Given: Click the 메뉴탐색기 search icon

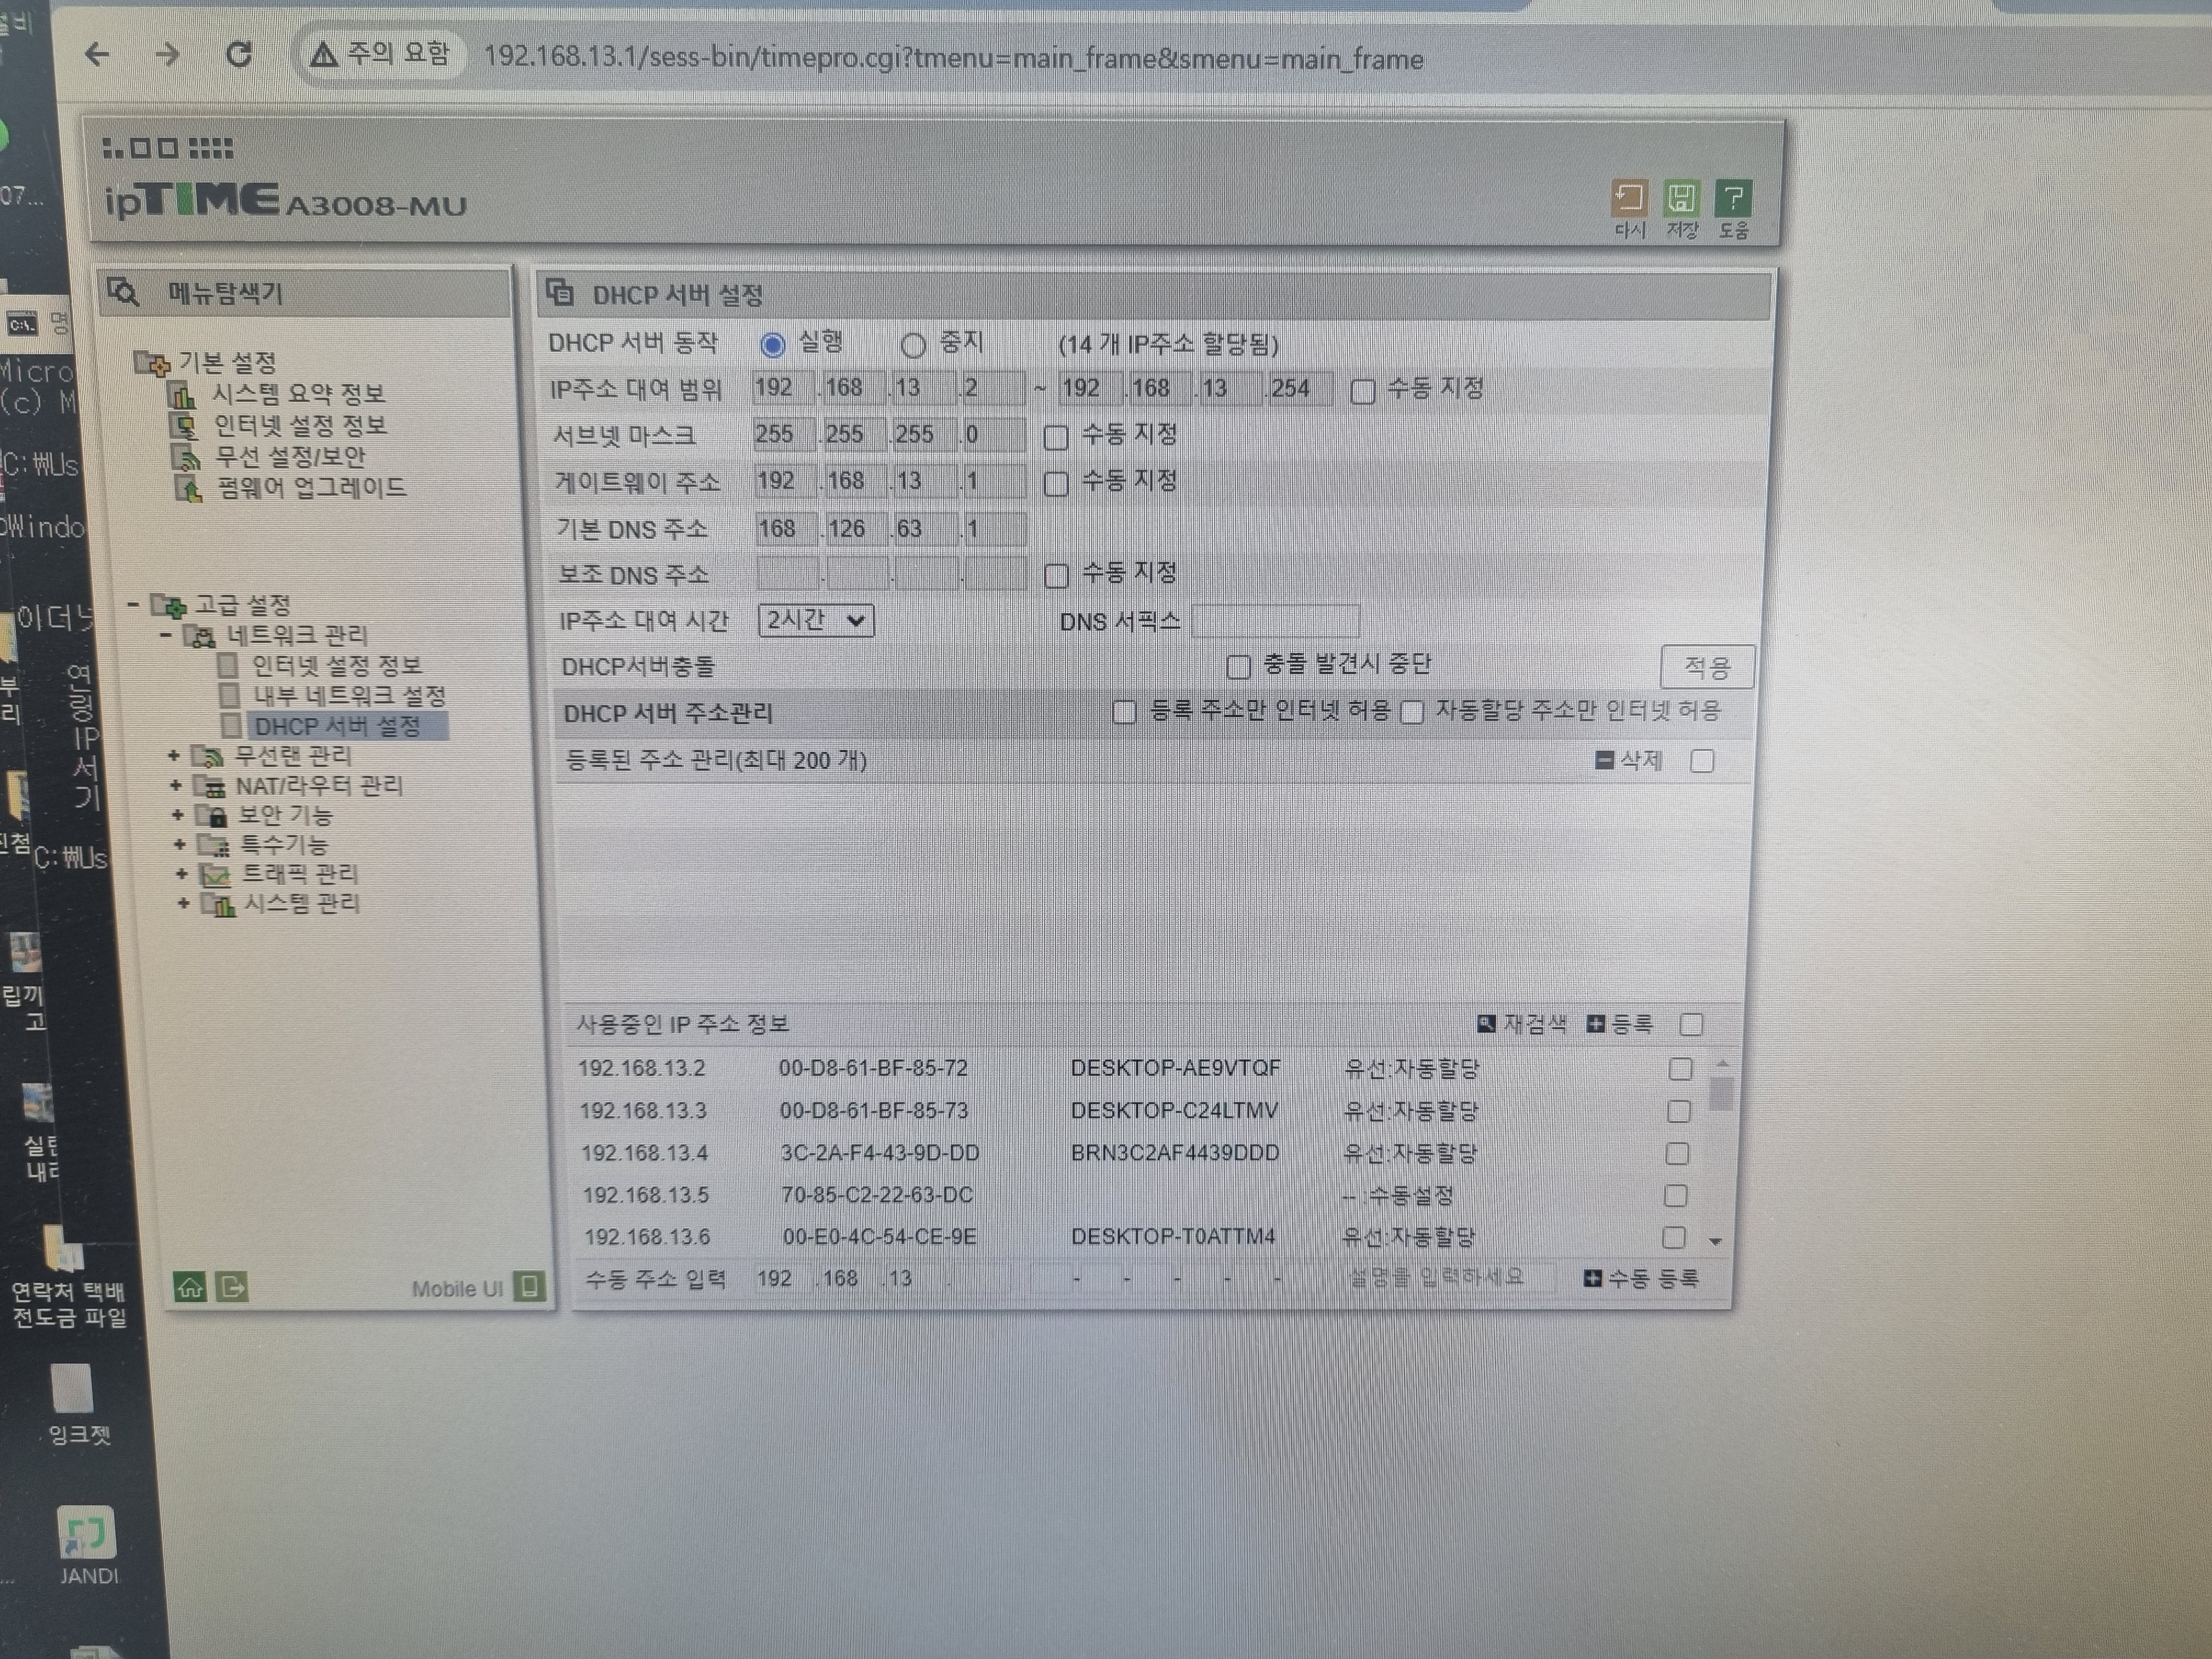Looking at the screenshot, I should tap(124, 291).
